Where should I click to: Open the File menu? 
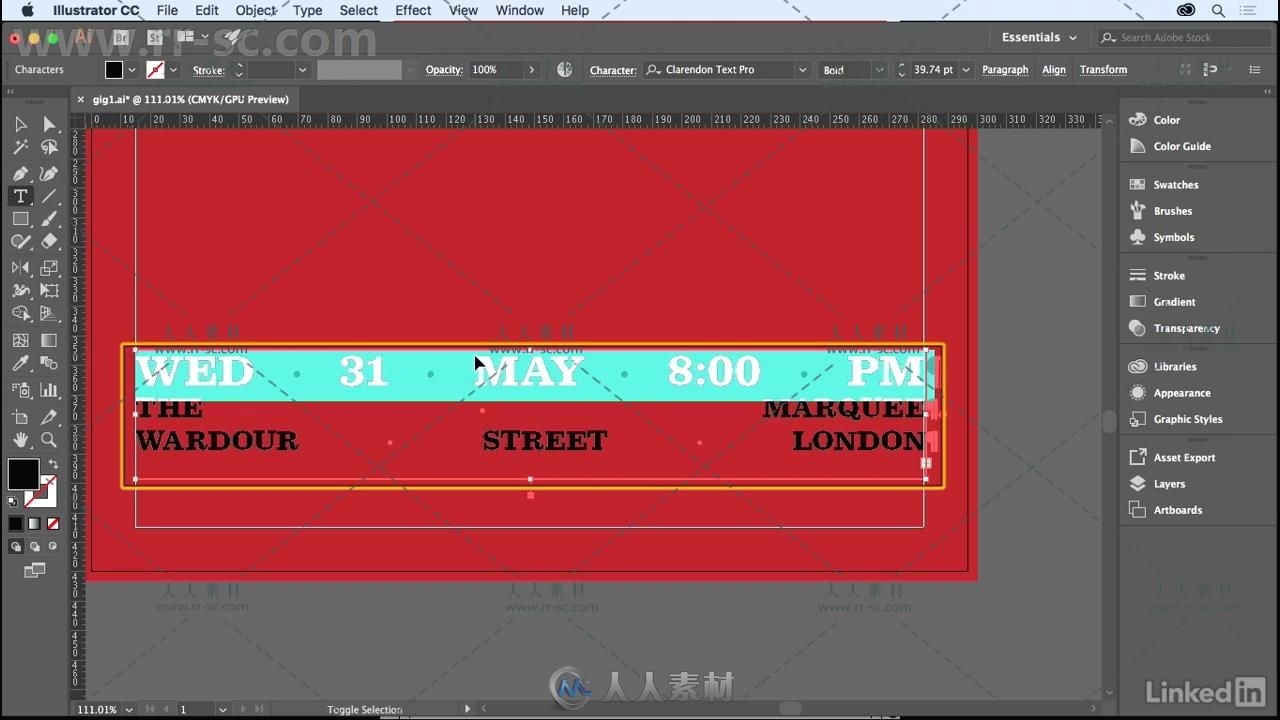167,10
